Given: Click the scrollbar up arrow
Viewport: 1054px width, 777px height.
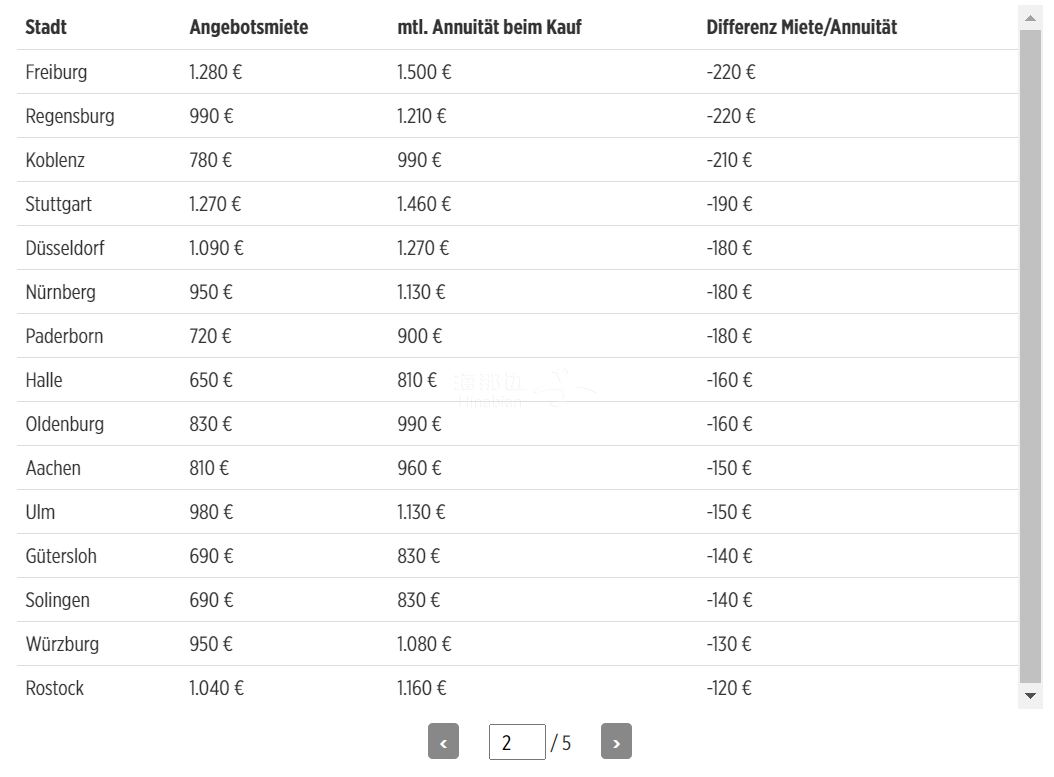Looking at the screenshot, I should tap(1030, 18).
